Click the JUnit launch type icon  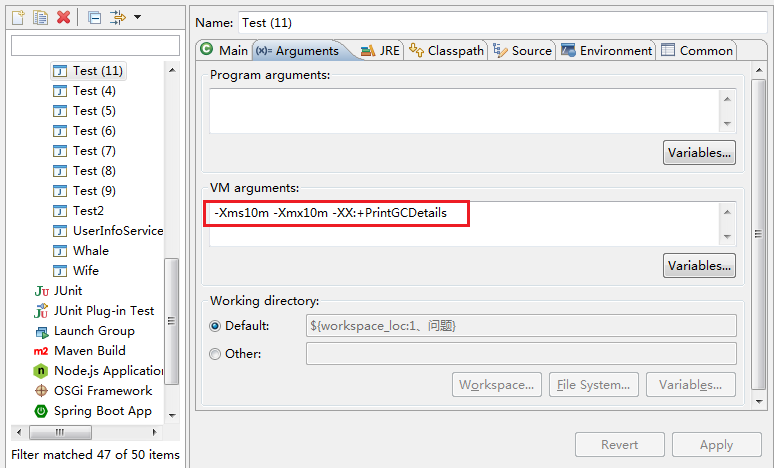41,291
